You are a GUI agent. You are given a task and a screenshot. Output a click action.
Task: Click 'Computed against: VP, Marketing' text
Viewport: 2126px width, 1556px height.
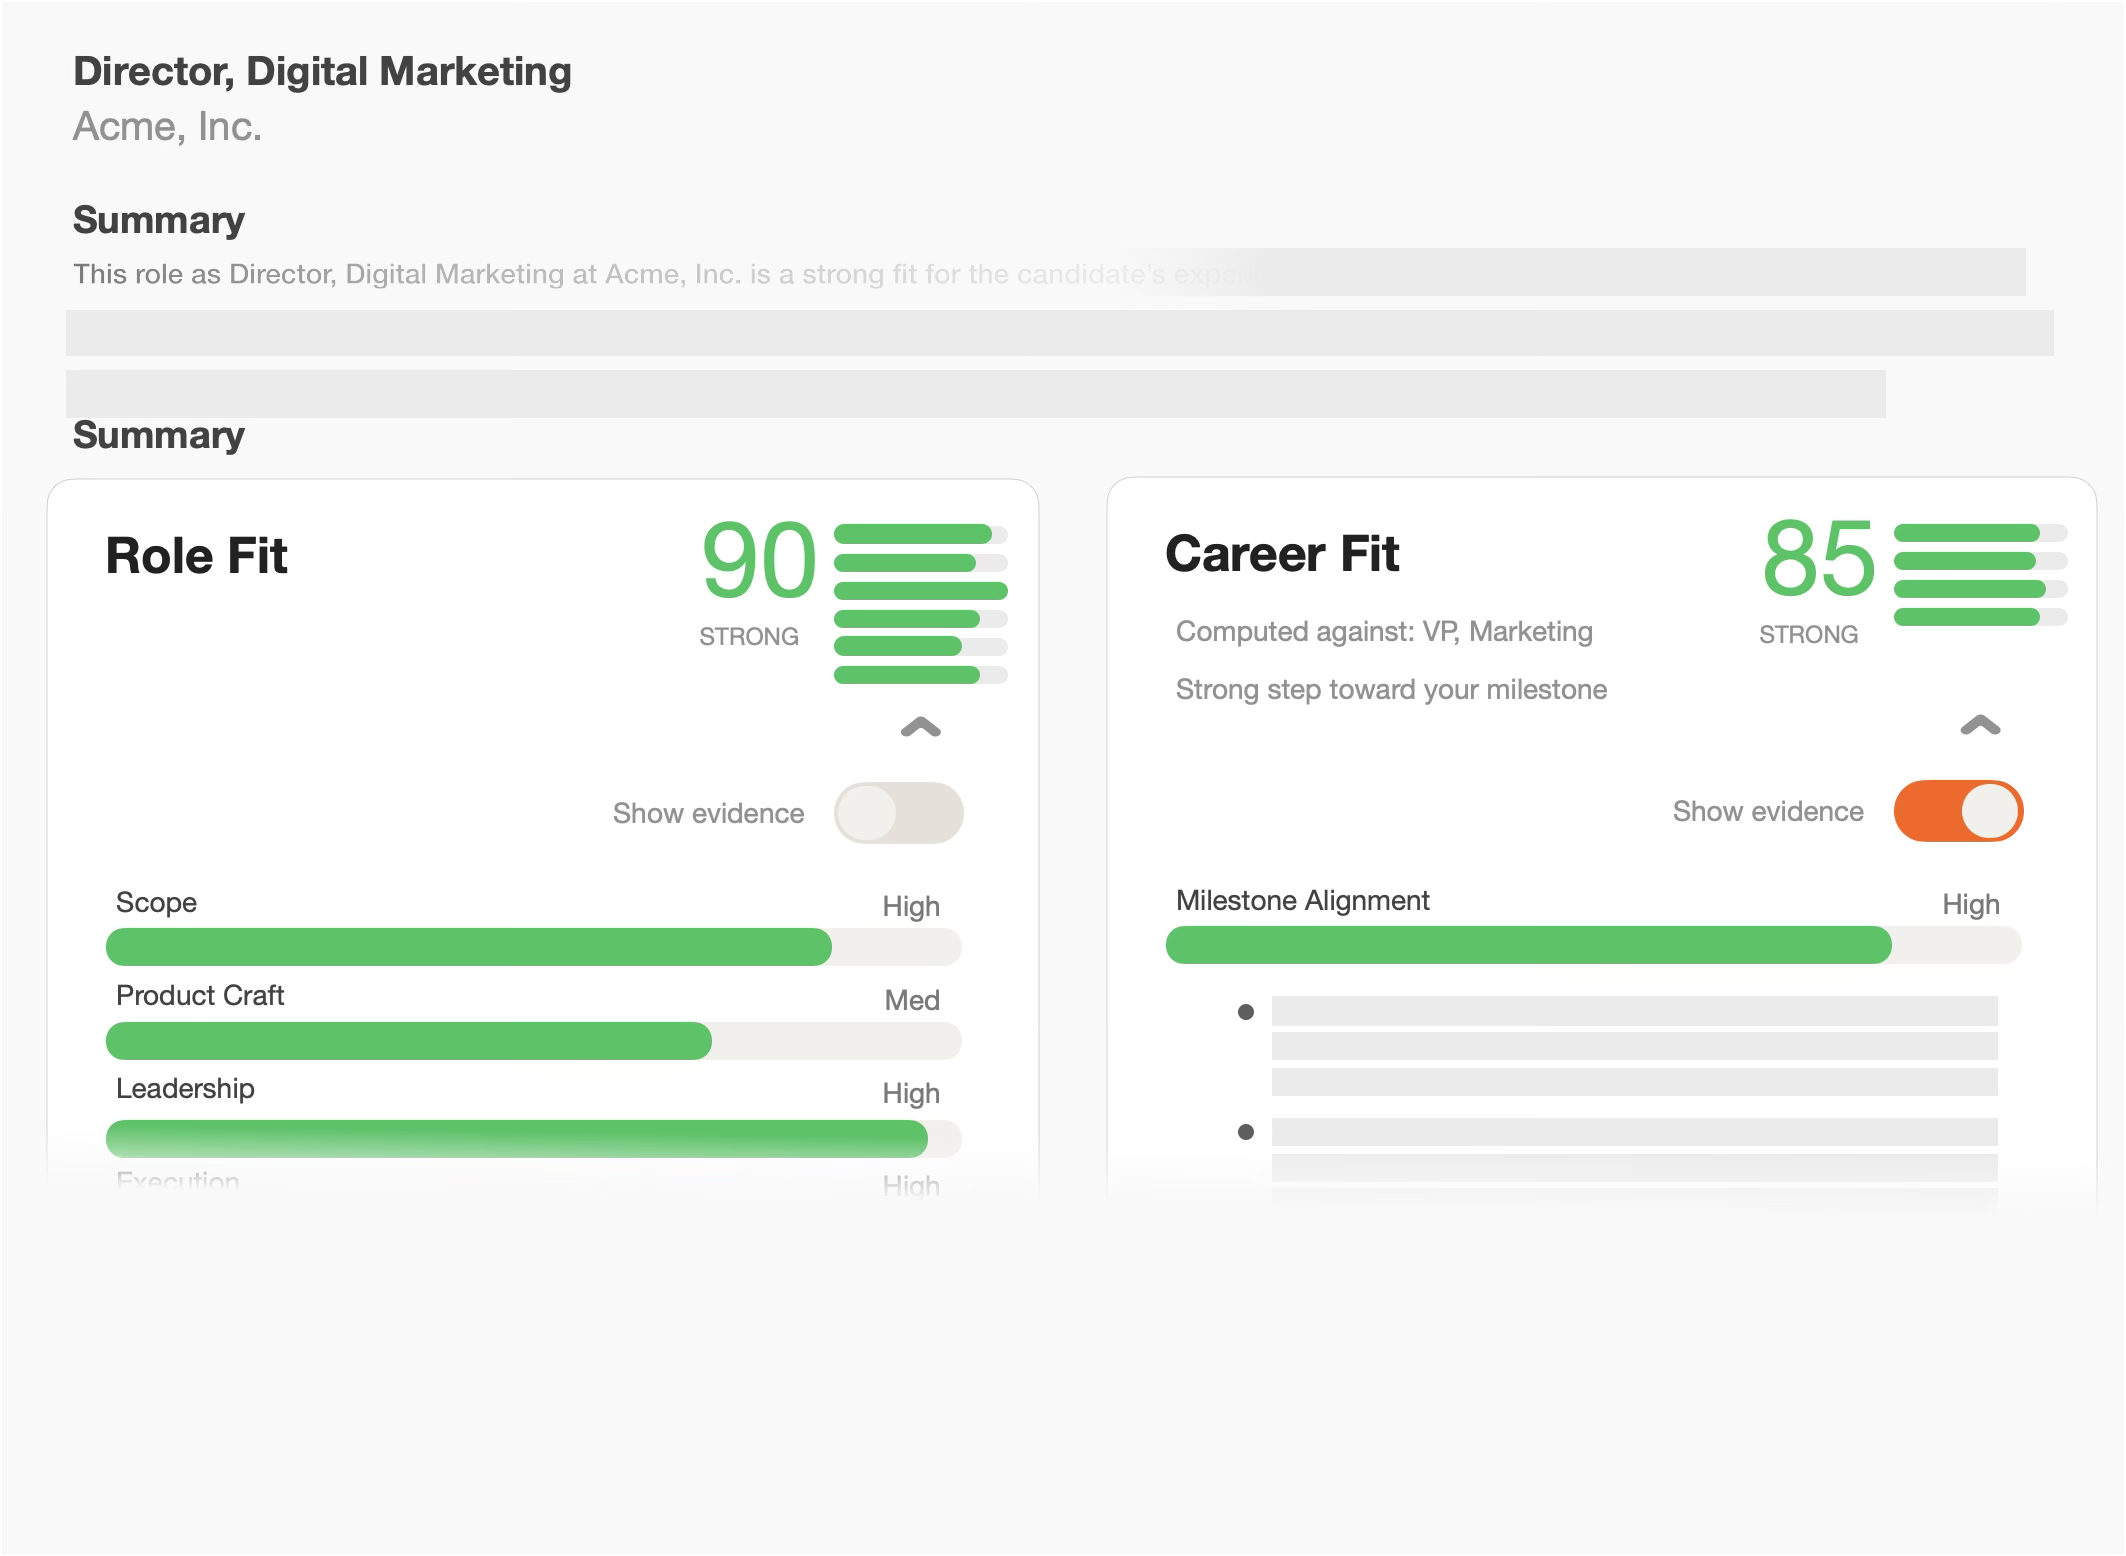tap(1384, 632)
